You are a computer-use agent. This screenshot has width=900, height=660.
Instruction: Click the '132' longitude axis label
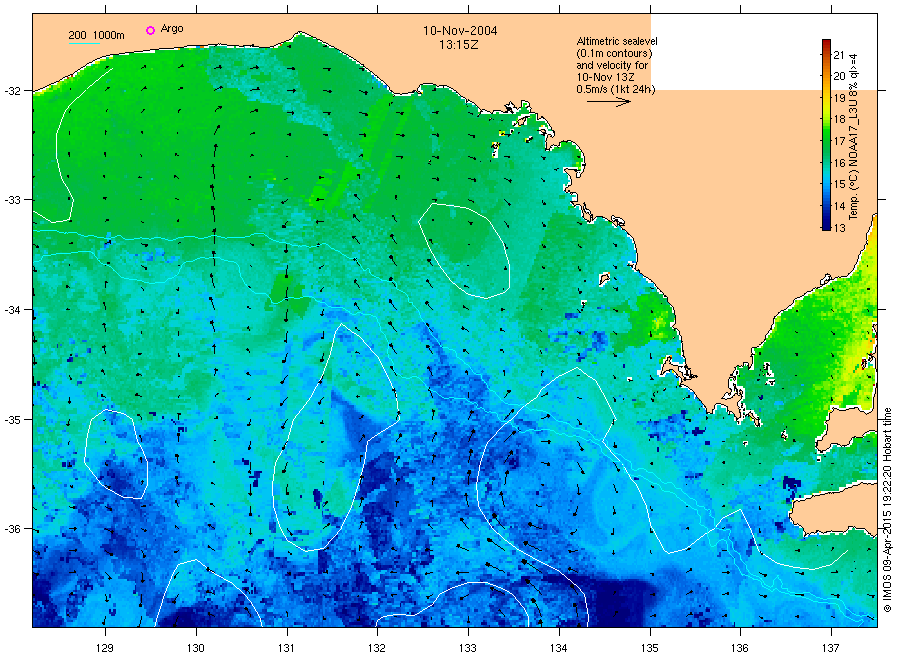[x=377, y=648]
